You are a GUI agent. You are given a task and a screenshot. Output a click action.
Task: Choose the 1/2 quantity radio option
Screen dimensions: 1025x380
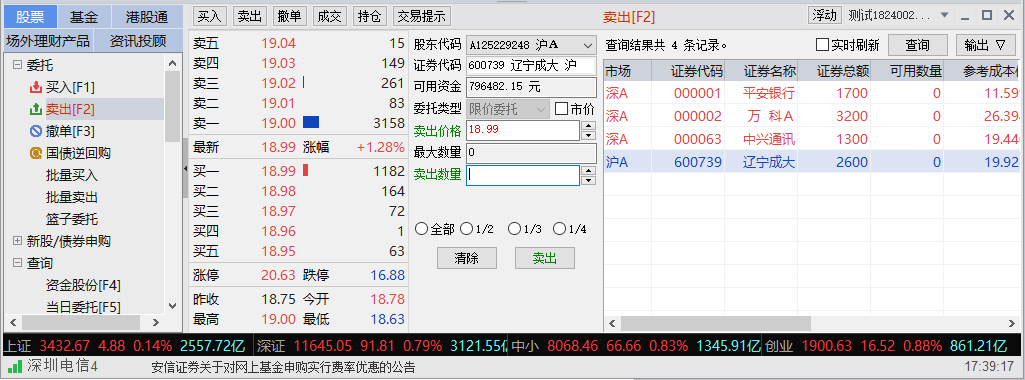tap(466, 229)
